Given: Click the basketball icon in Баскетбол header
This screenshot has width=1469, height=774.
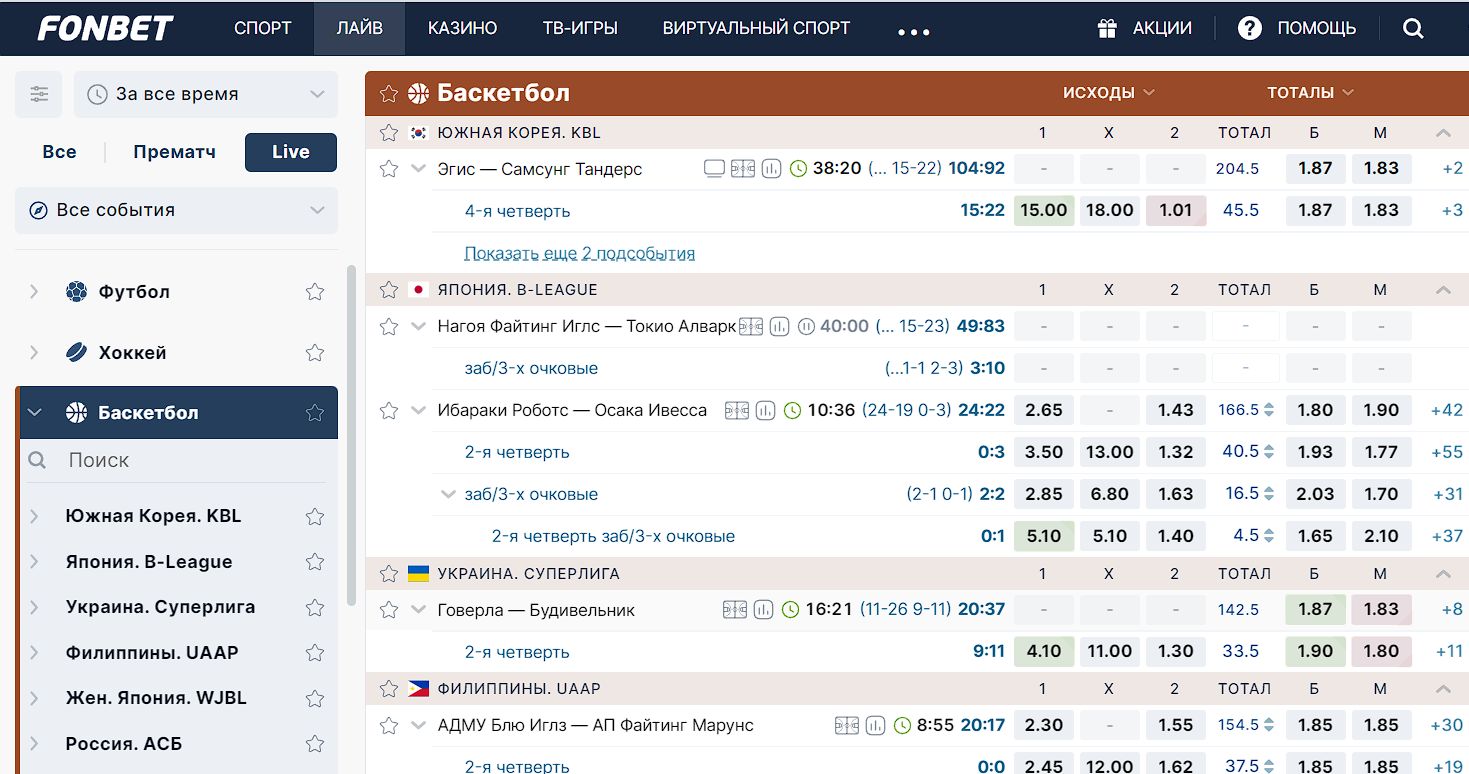Looking at the screenshot, I should tap(418, 94).
